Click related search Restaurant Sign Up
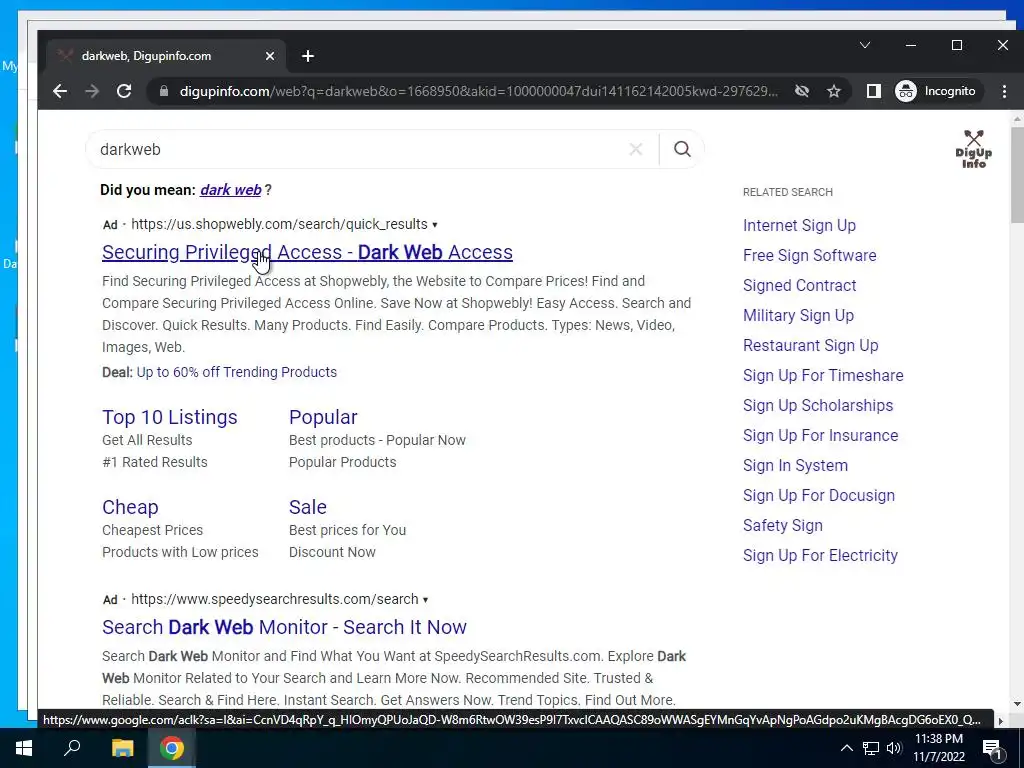Image resolution: width=1024 pixels, height=768 pixels. (x=810, y=345)
